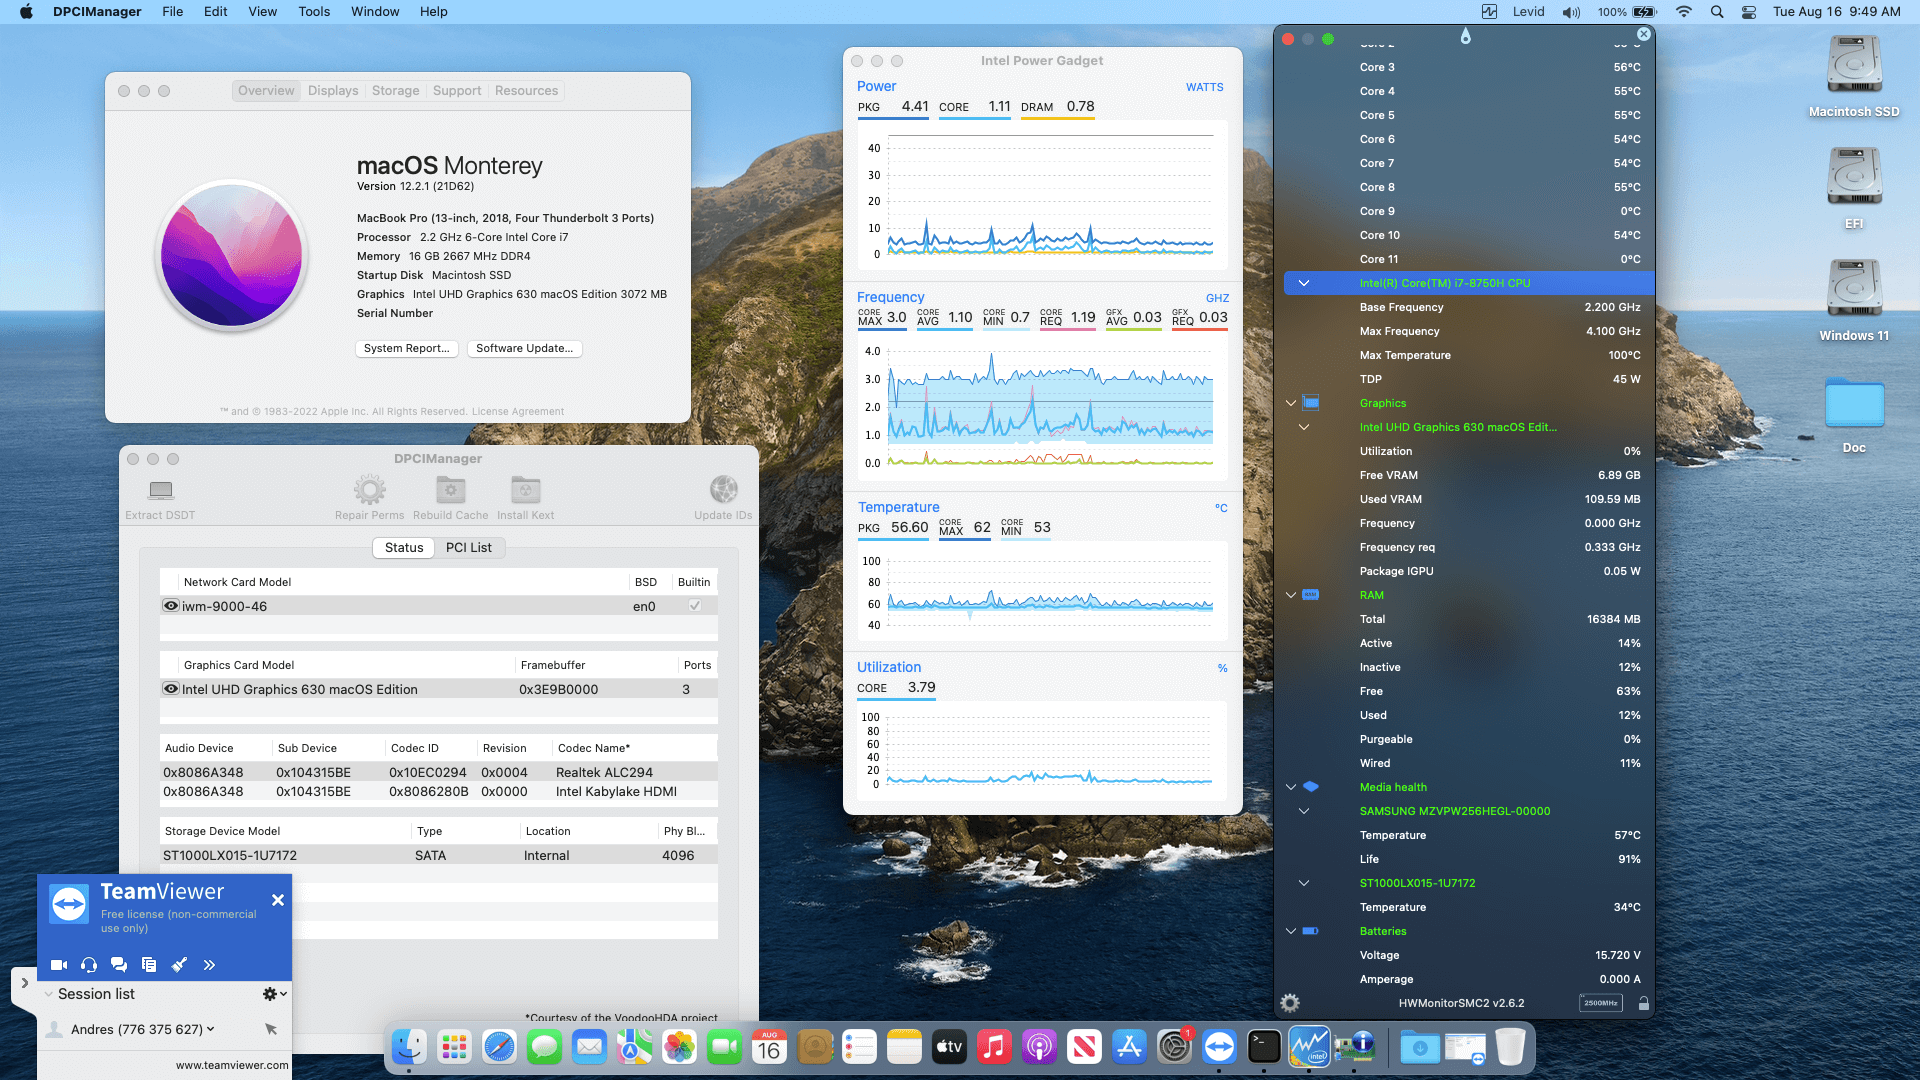The image size is (1920, 1080).
Task: Start video in TeamViewer panel
Action: pos(59,965)
